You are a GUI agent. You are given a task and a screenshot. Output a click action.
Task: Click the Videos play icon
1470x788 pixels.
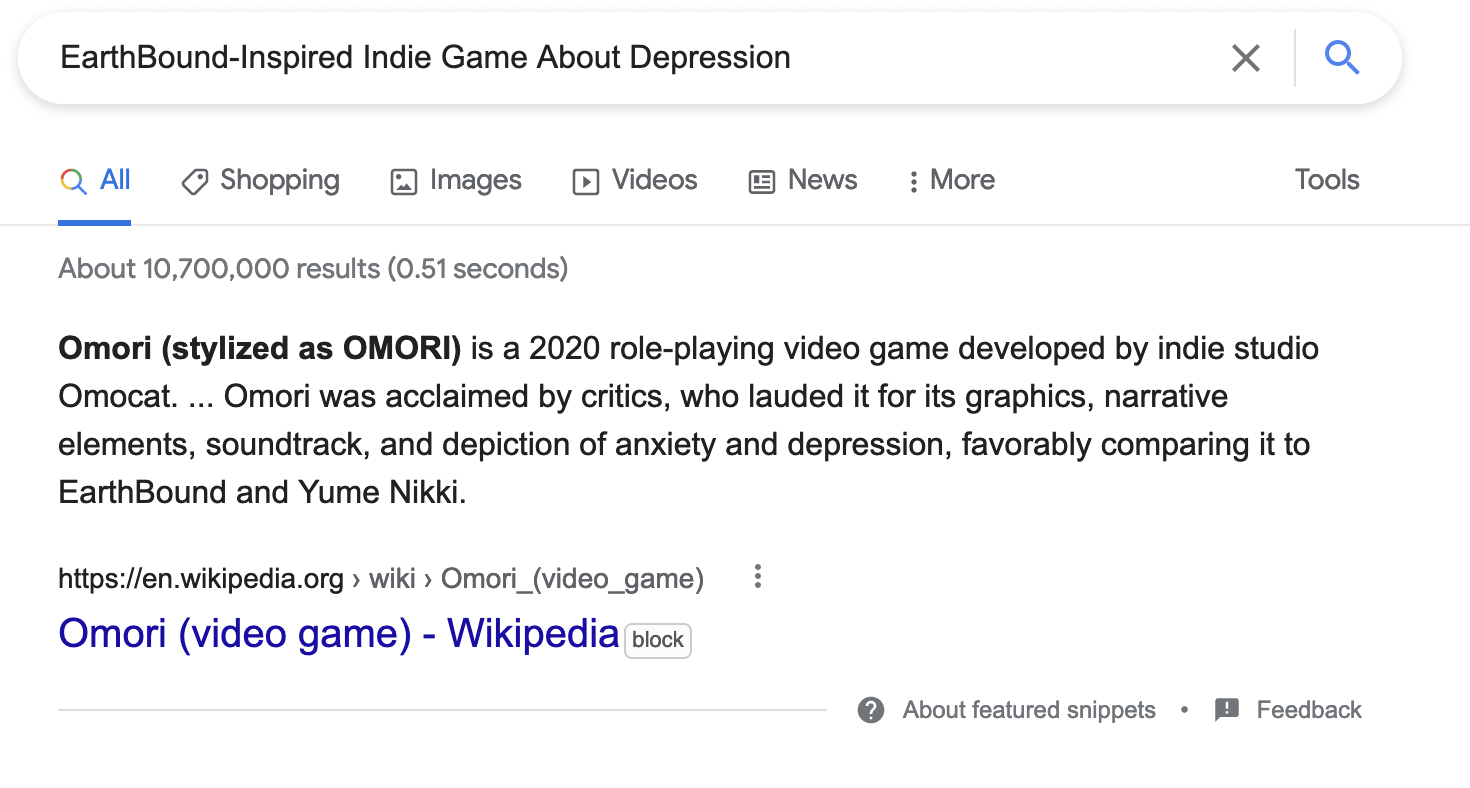(585, 181)
